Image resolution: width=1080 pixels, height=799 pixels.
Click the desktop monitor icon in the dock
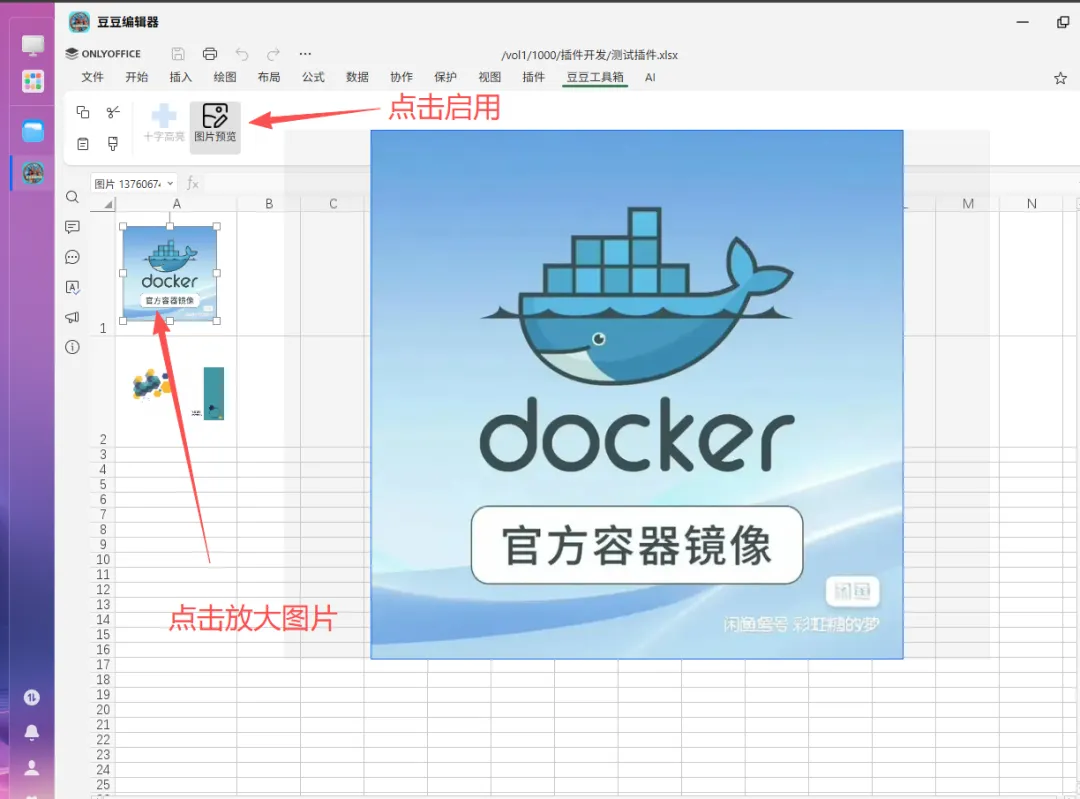(32, 45)
